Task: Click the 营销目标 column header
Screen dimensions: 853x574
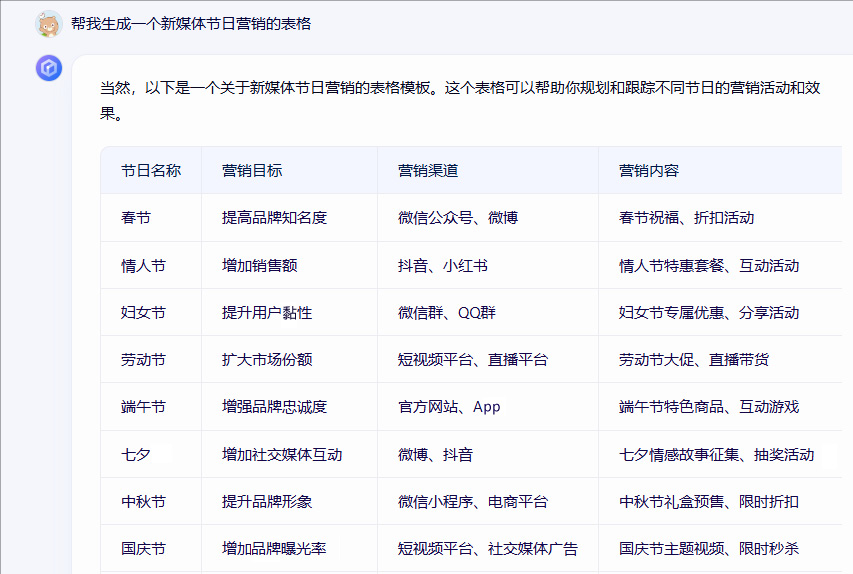Action: 252,171
